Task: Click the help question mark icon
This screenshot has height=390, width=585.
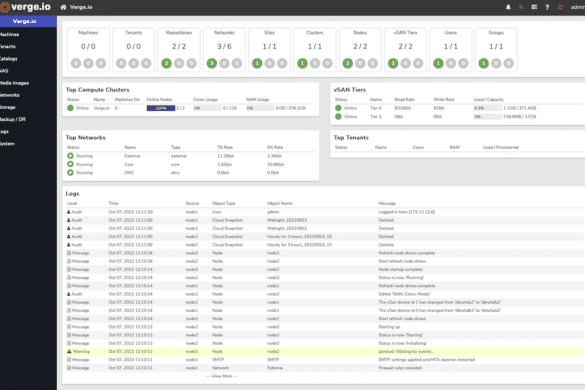Action: [547, 7]
